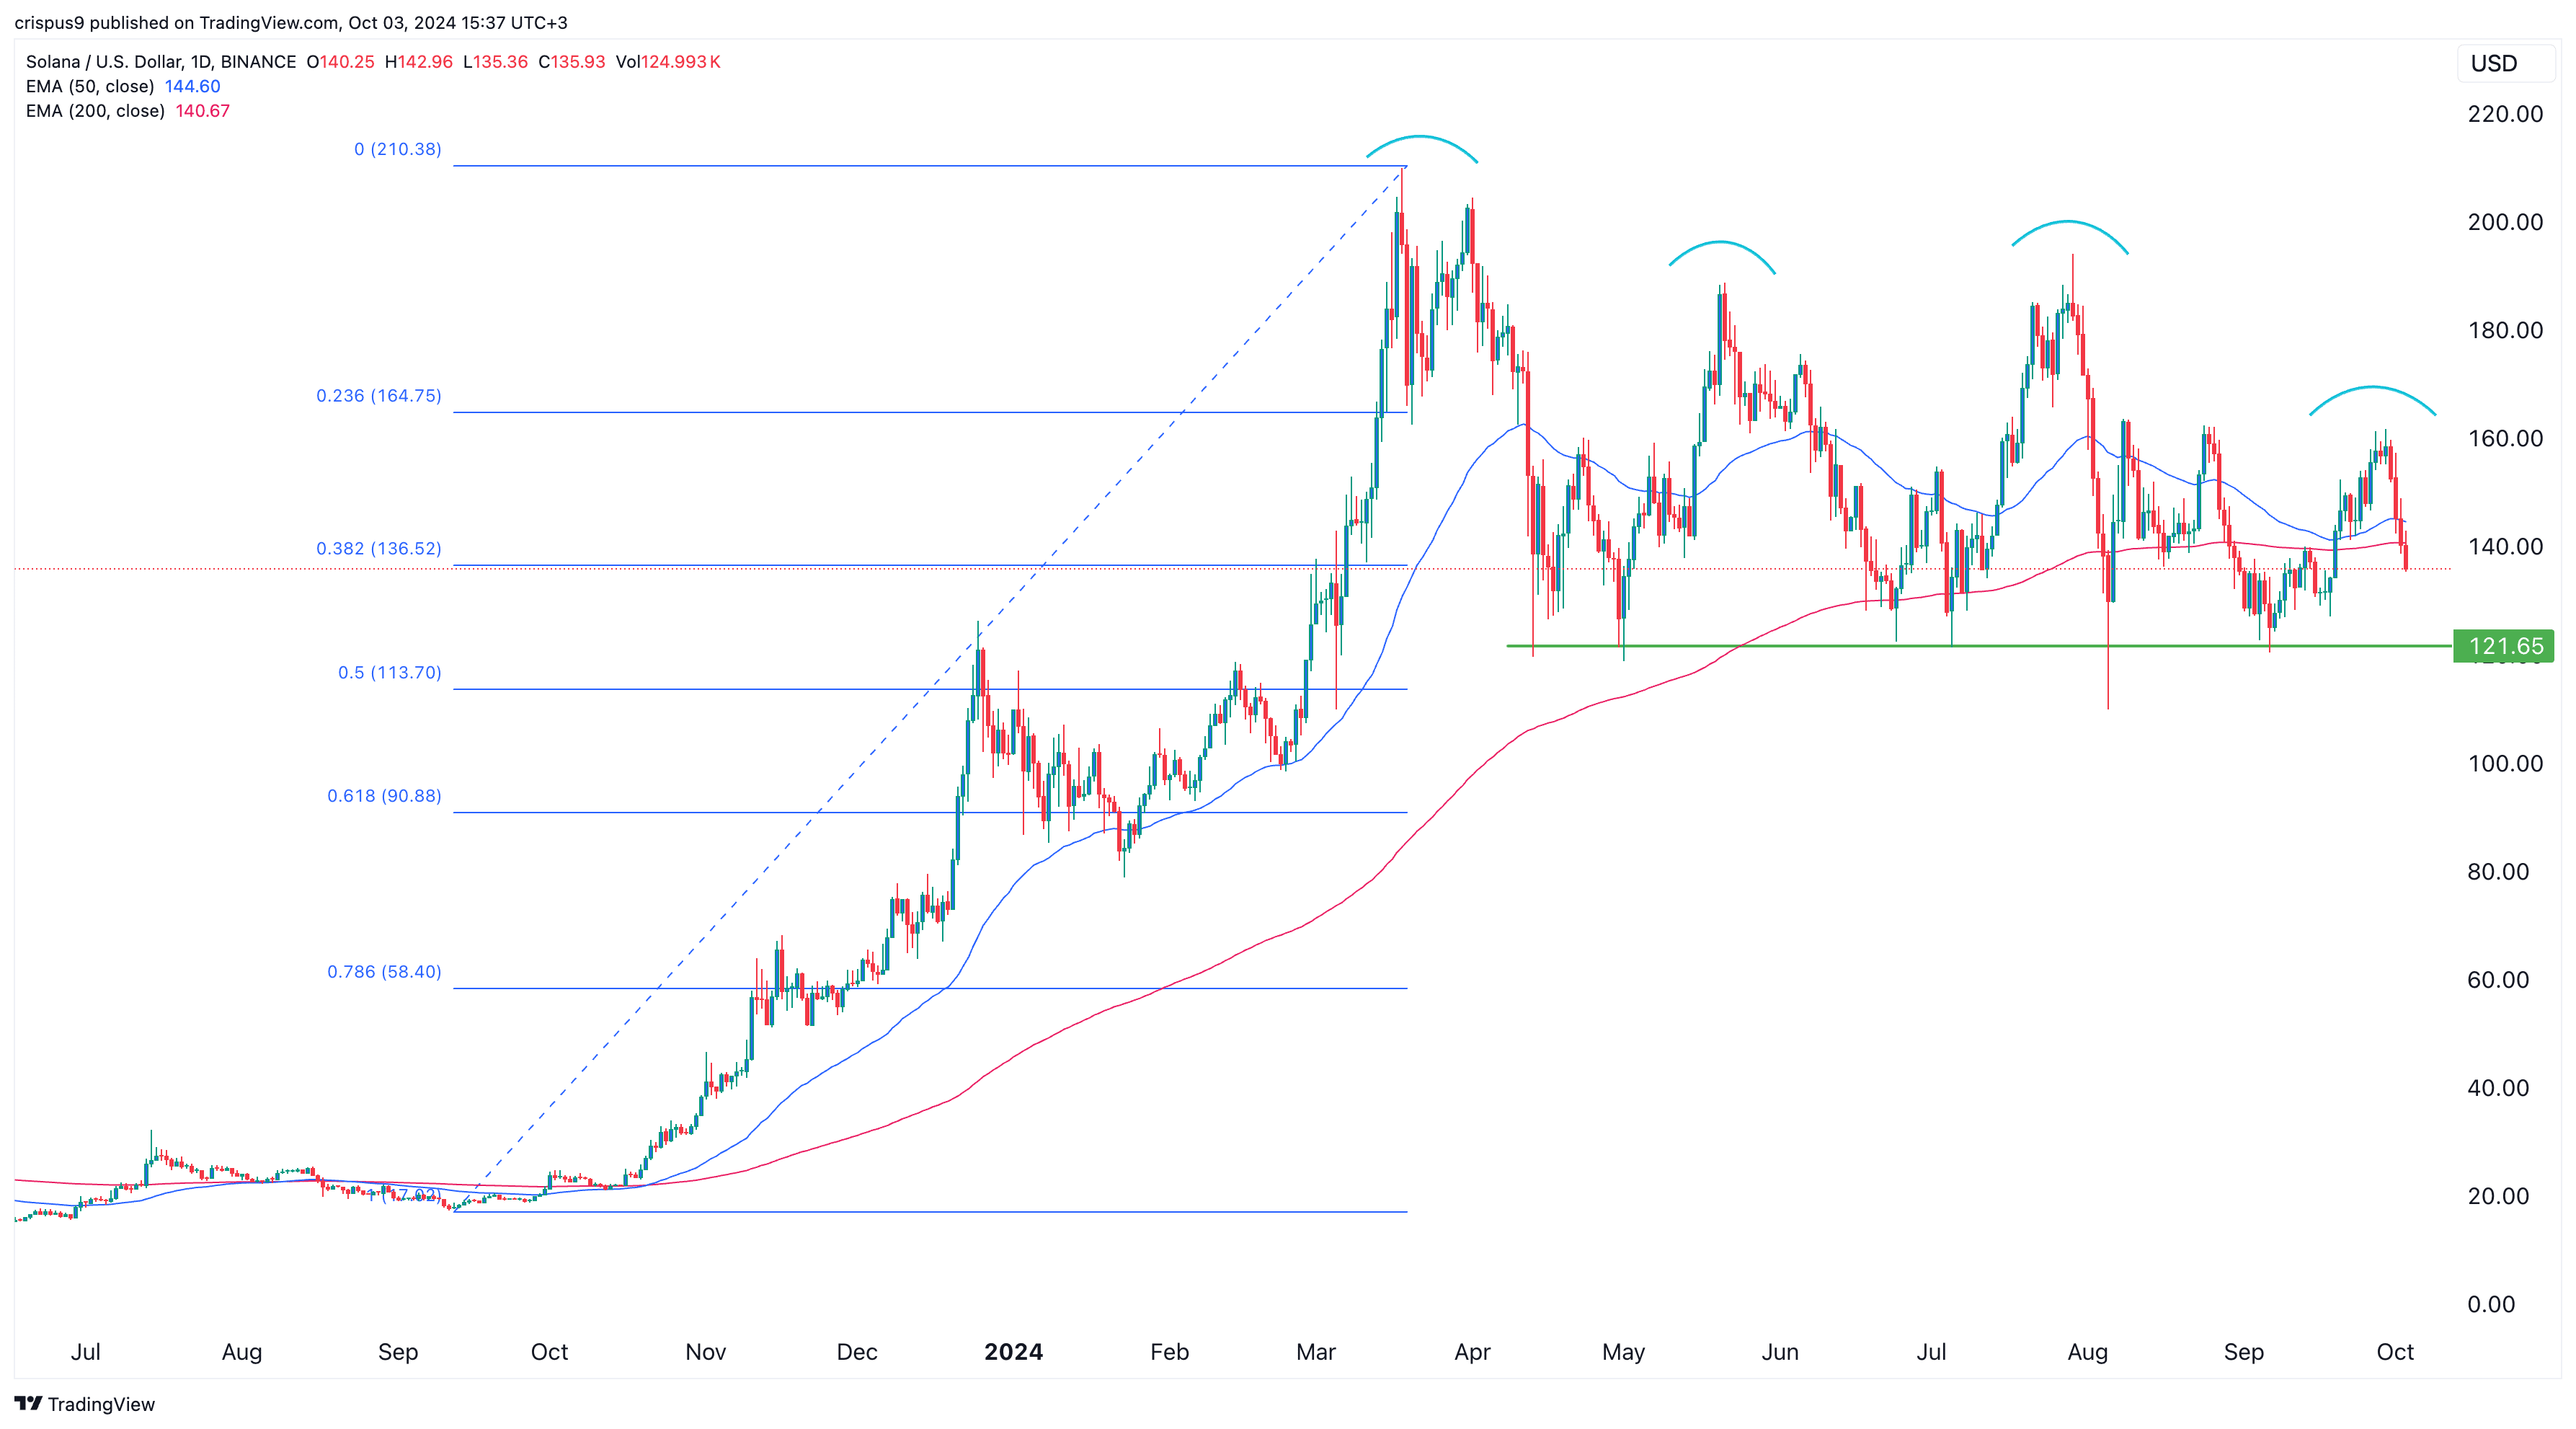This screenshot has width=2576, height=1429.
Task: Click the 0.5 (113.70) Fibonacci label
Action: pos(390,673)
